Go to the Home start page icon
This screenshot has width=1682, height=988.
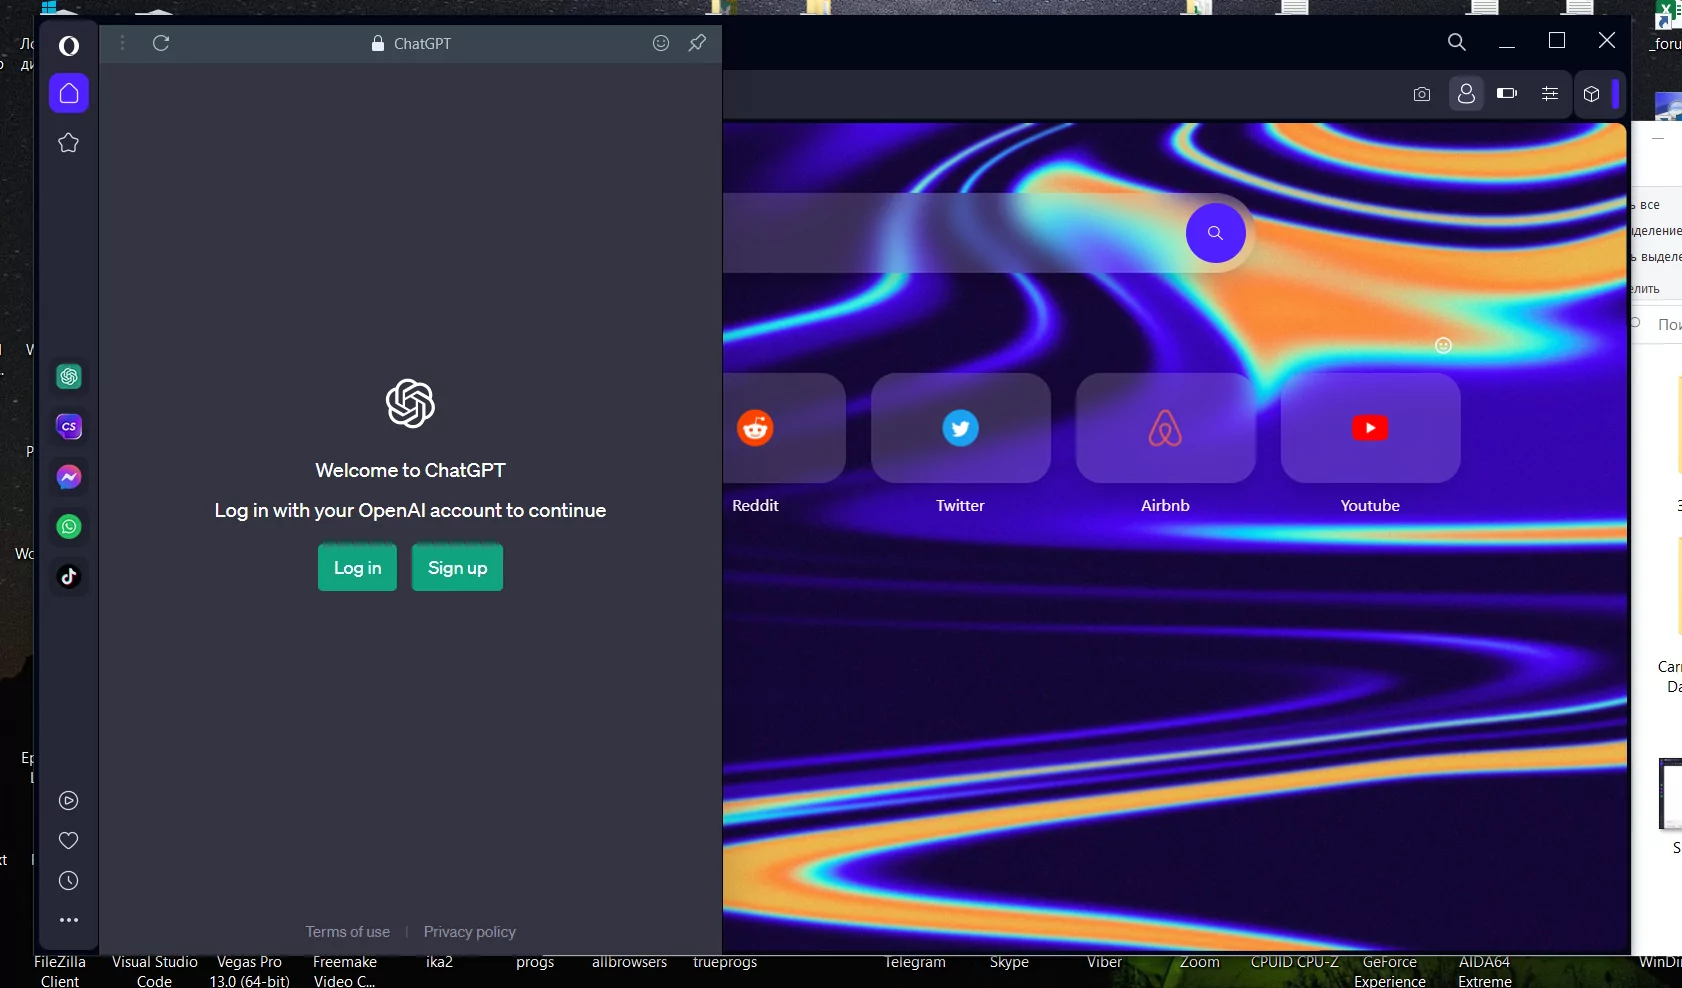(x=69, y=93)
